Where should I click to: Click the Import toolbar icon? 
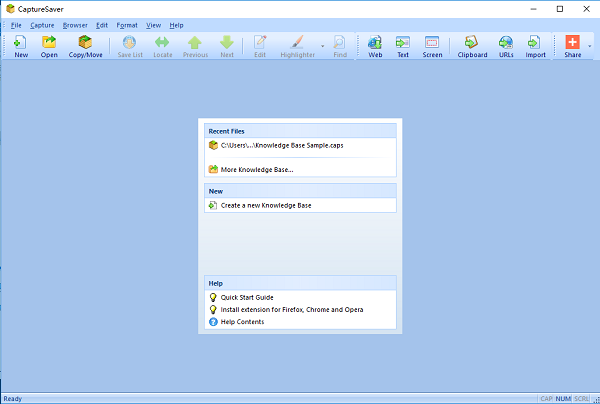tap(536, 46)
